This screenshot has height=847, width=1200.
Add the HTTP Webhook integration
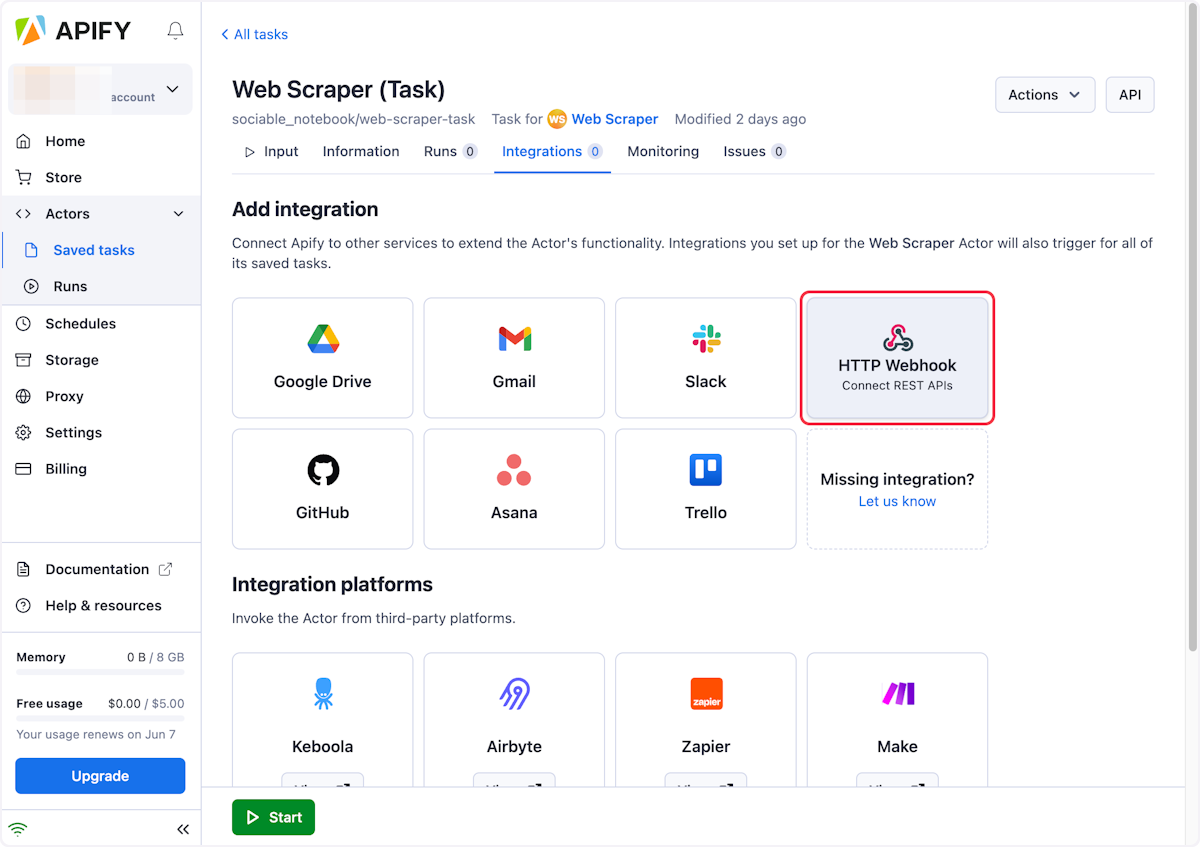(x=897, y=358)
